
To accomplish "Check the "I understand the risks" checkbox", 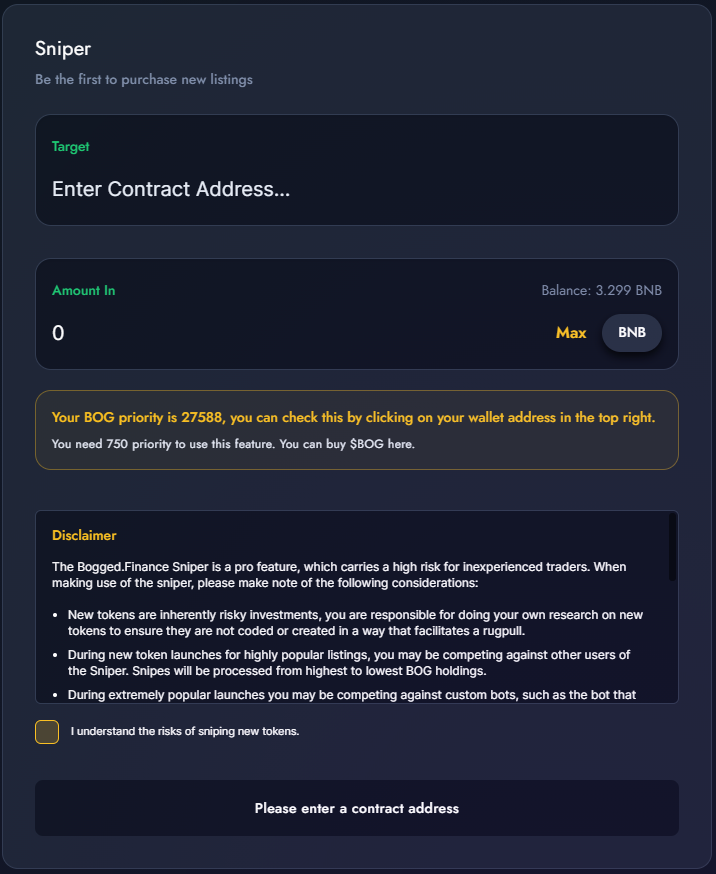I will click(x=46, y=731).
